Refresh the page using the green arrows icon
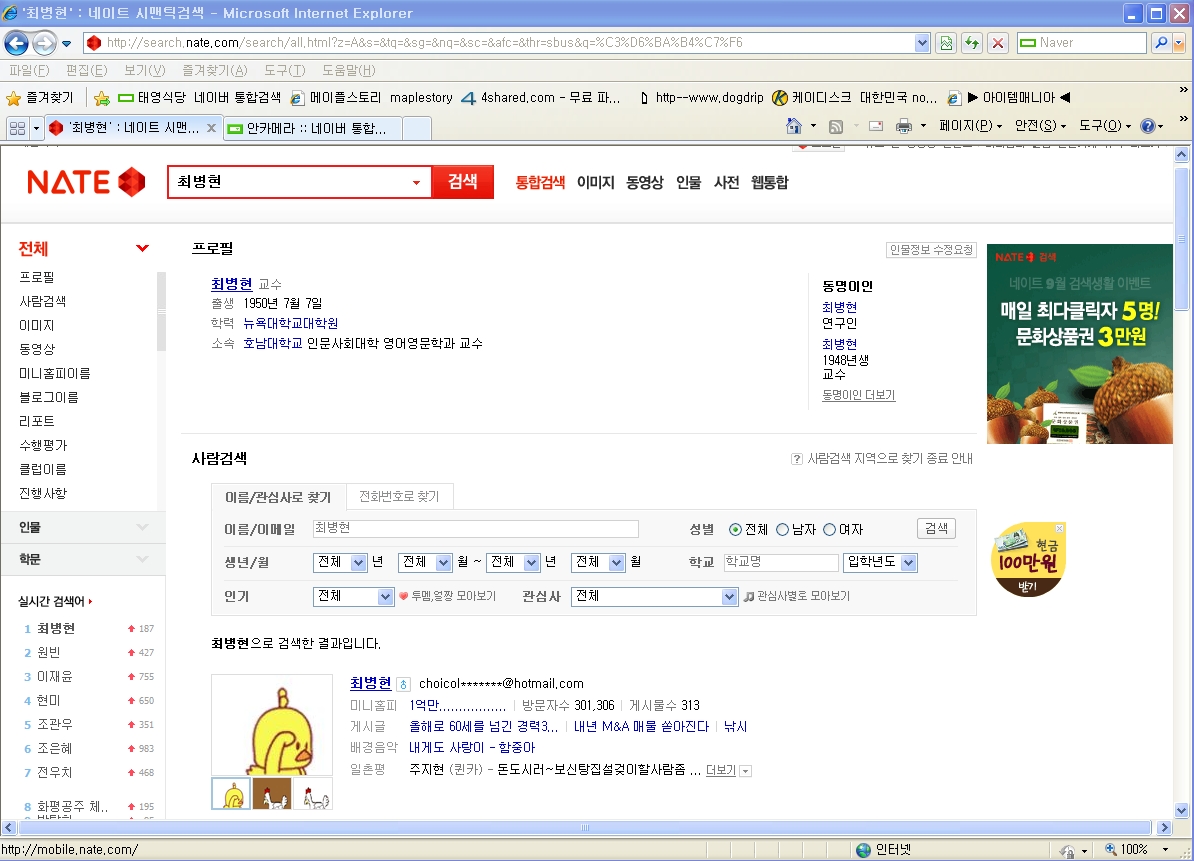 [x=972, y=43]
